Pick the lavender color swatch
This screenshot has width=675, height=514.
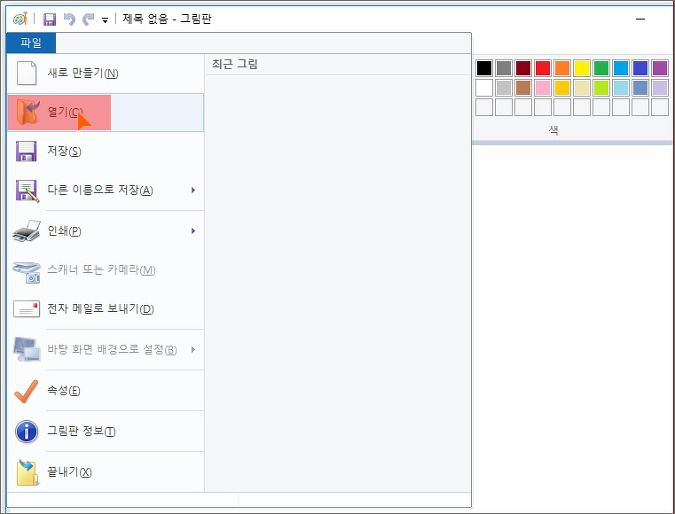point(660,88)
